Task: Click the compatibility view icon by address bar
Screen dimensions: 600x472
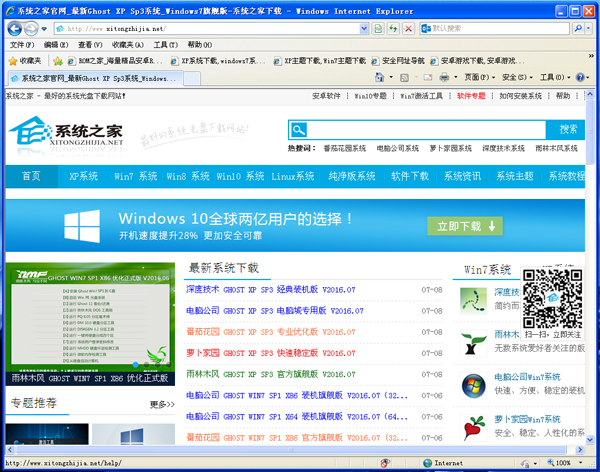Action: click(x=378, y=28)
